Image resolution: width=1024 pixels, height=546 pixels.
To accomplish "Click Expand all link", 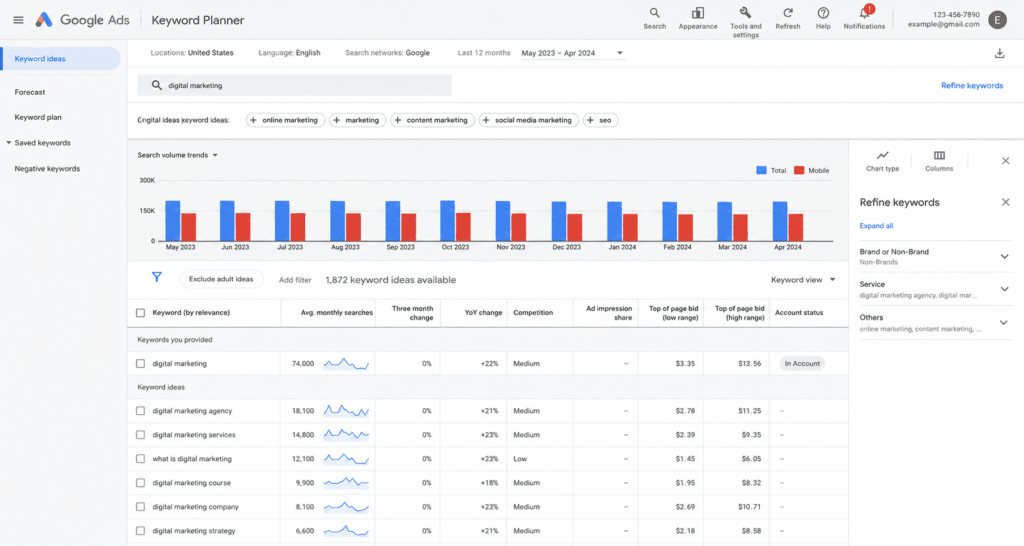I will pyautogui.click(x=876, y=226).
